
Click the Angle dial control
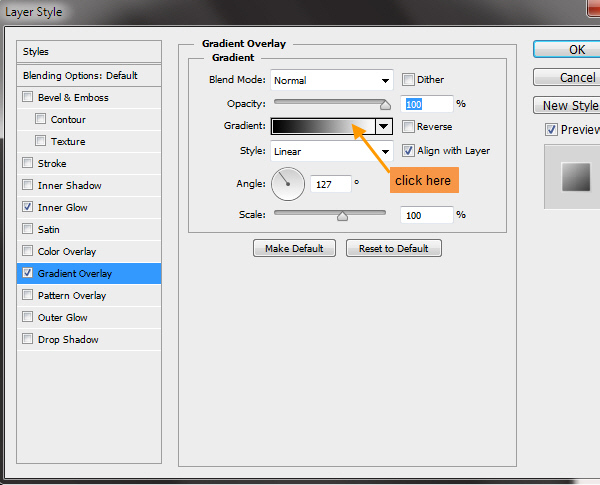coord(287,183)
